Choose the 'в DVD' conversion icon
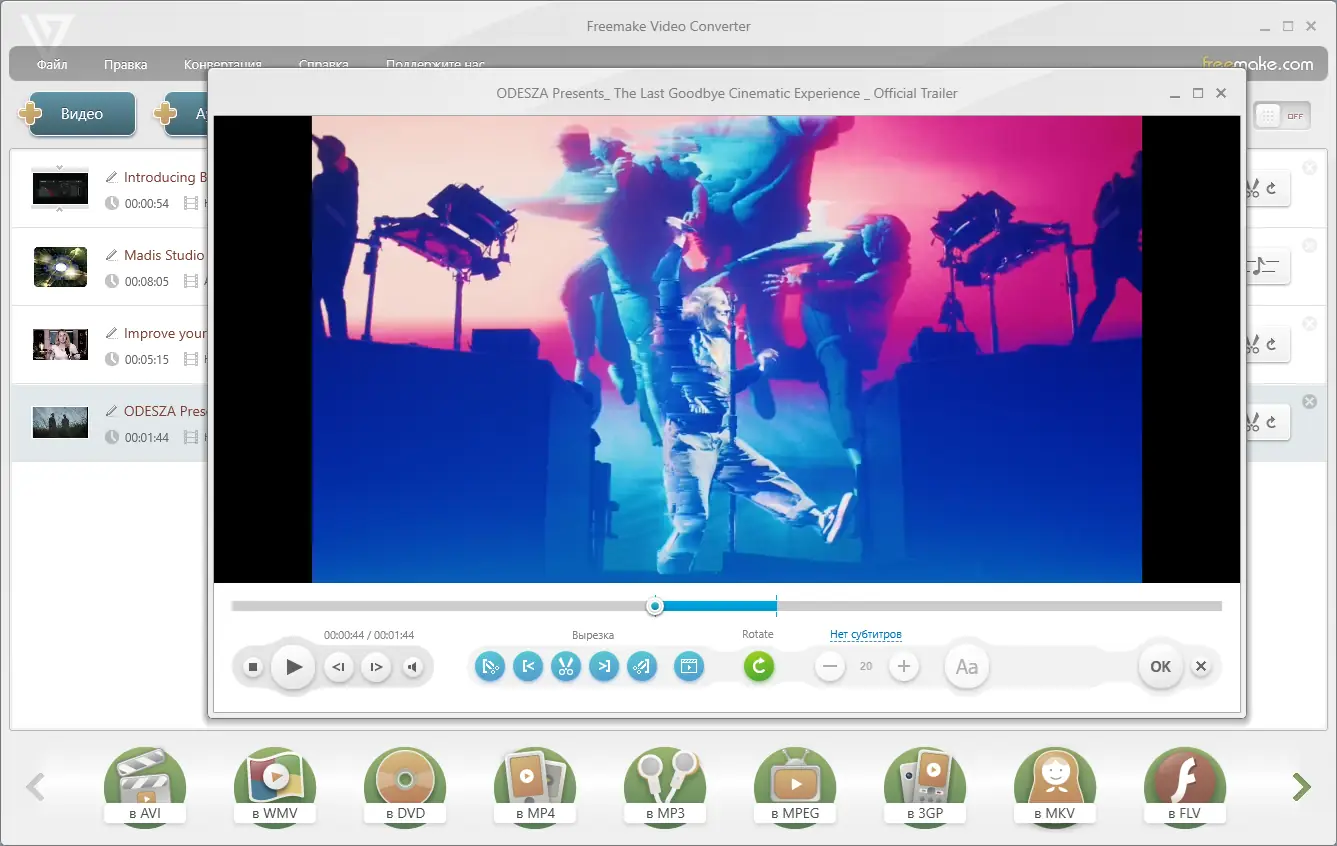 click(405, 786)
